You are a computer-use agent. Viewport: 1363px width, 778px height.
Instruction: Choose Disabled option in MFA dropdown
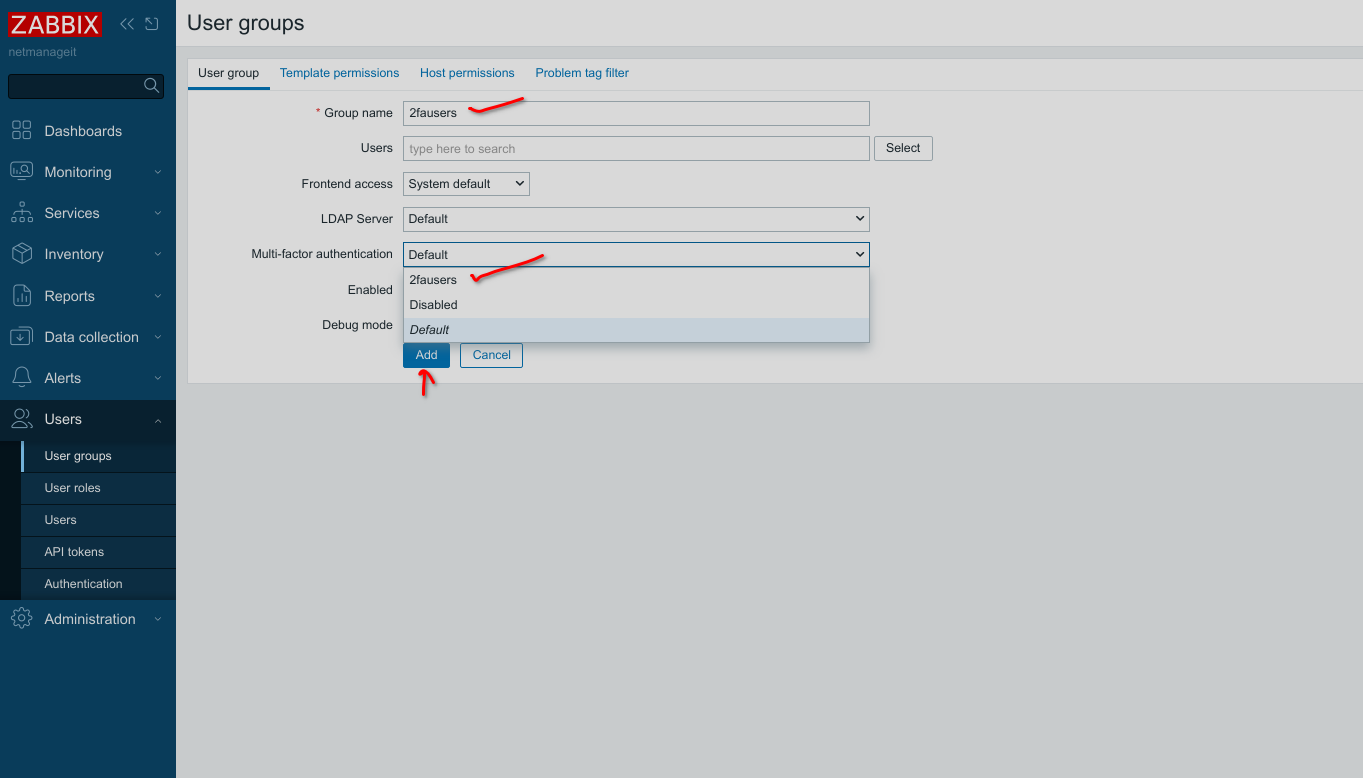433,305
